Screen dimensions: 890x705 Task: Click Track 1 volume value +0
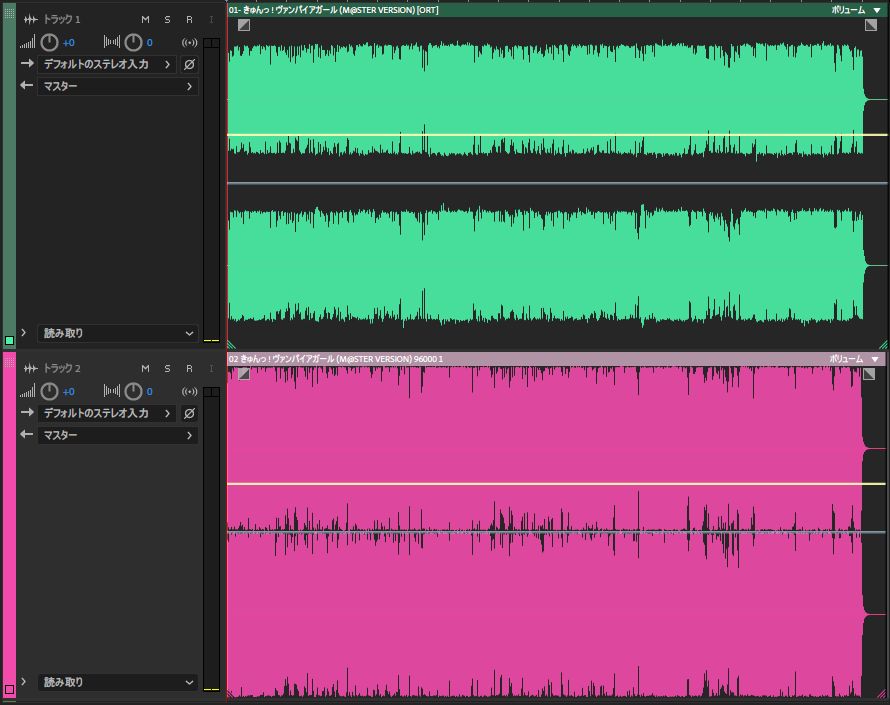69,43
